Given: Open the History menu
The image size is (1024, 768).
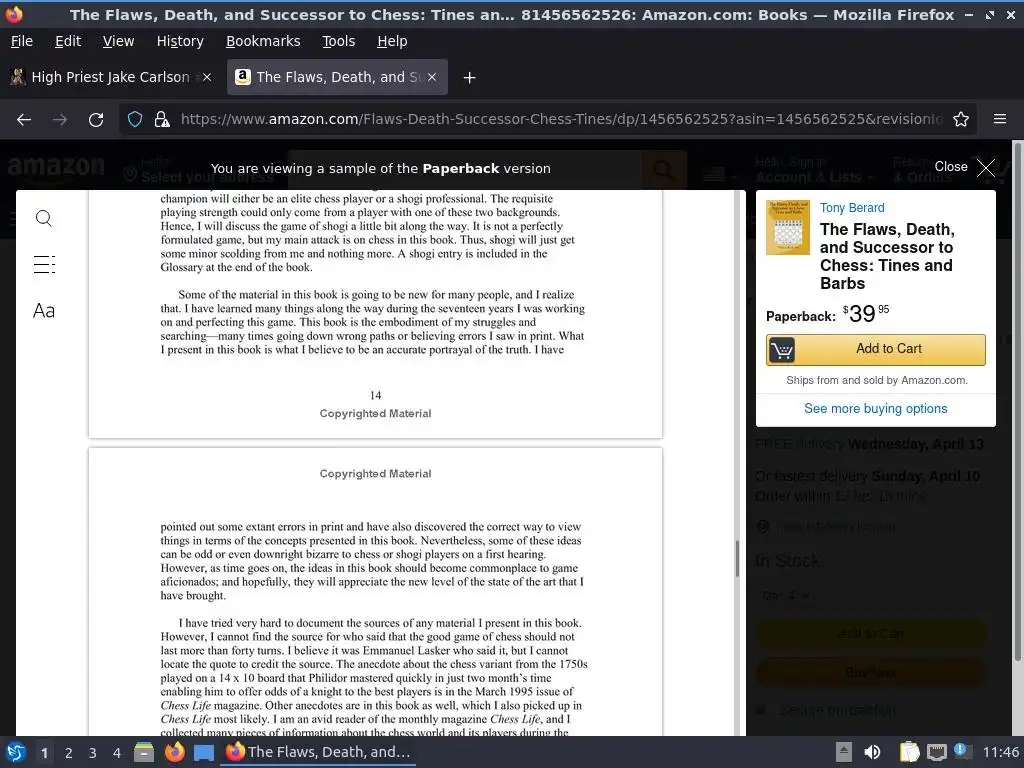Looking at the screenshot, I should 180,41.
